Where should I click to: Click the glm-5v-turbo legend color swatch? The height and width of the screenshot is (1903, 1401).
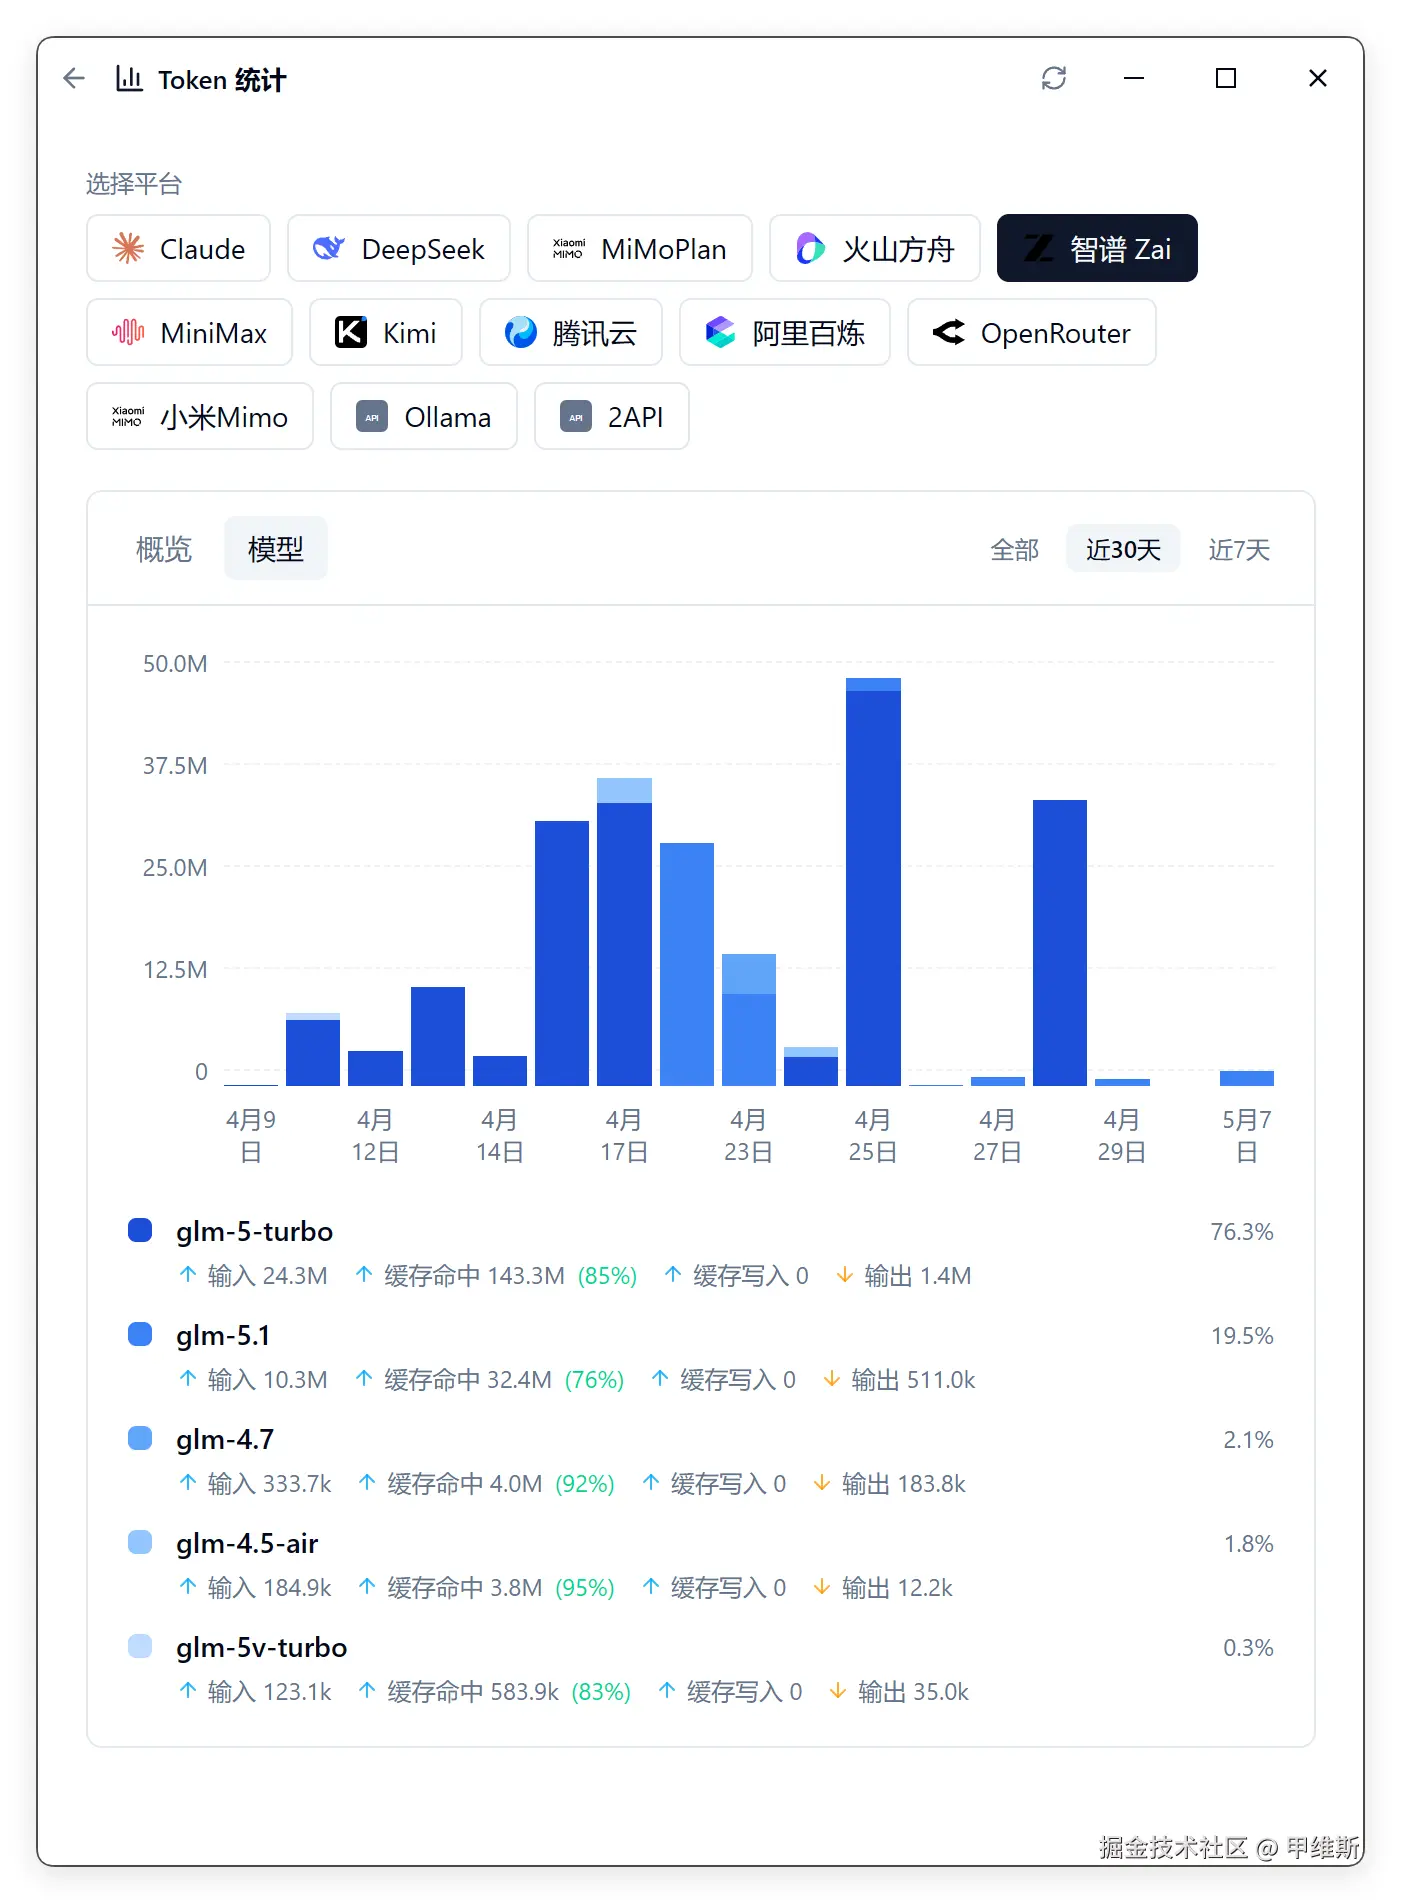point(140,1646)
